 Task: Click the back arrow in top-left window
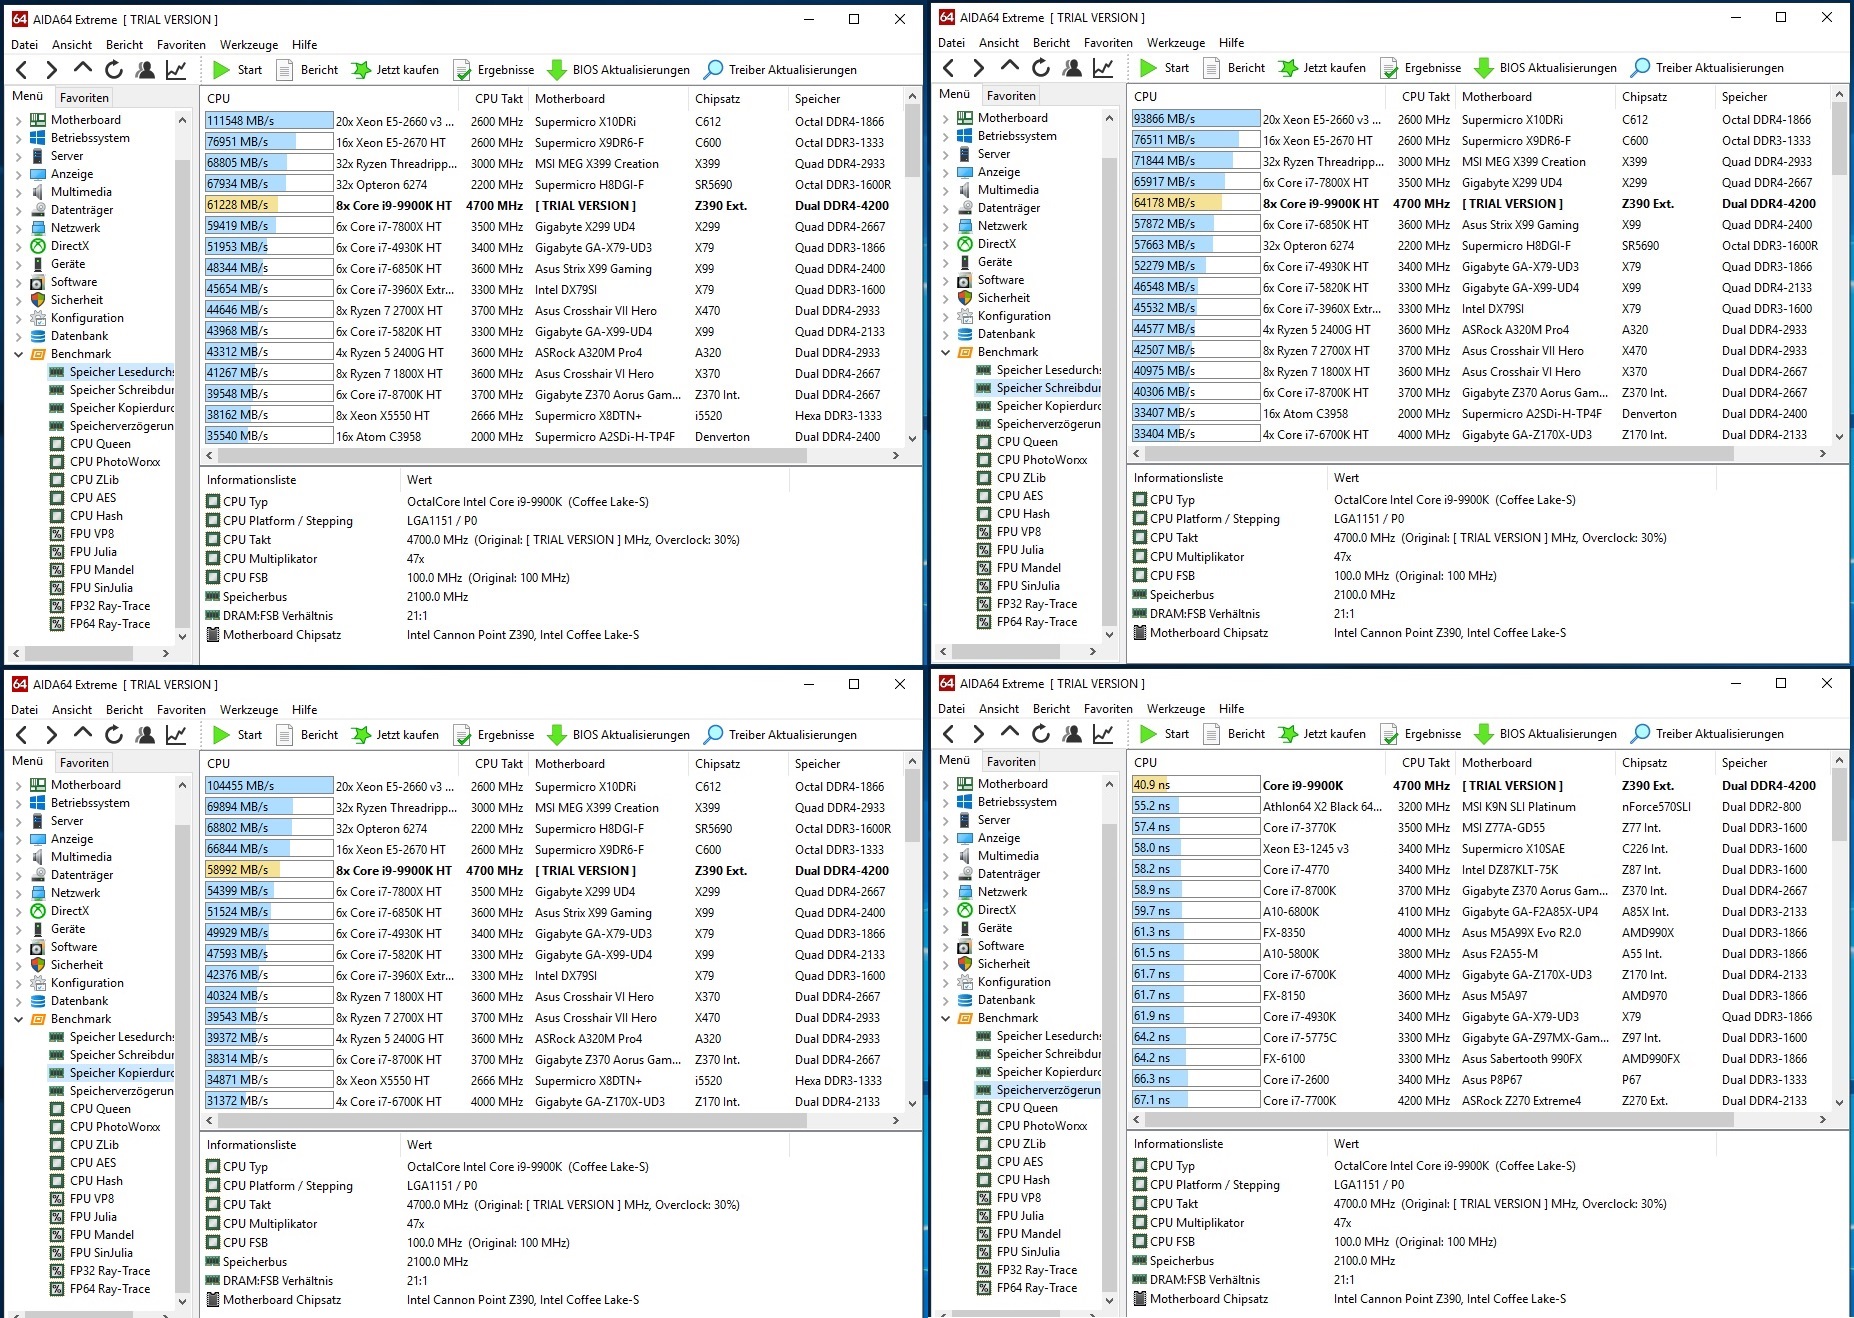point(22,70)
